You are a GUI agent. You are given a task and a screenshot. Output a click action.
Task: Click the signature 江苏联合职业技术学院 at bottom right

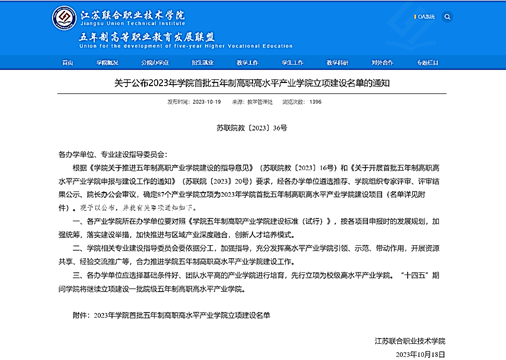(x=410, y=341)
